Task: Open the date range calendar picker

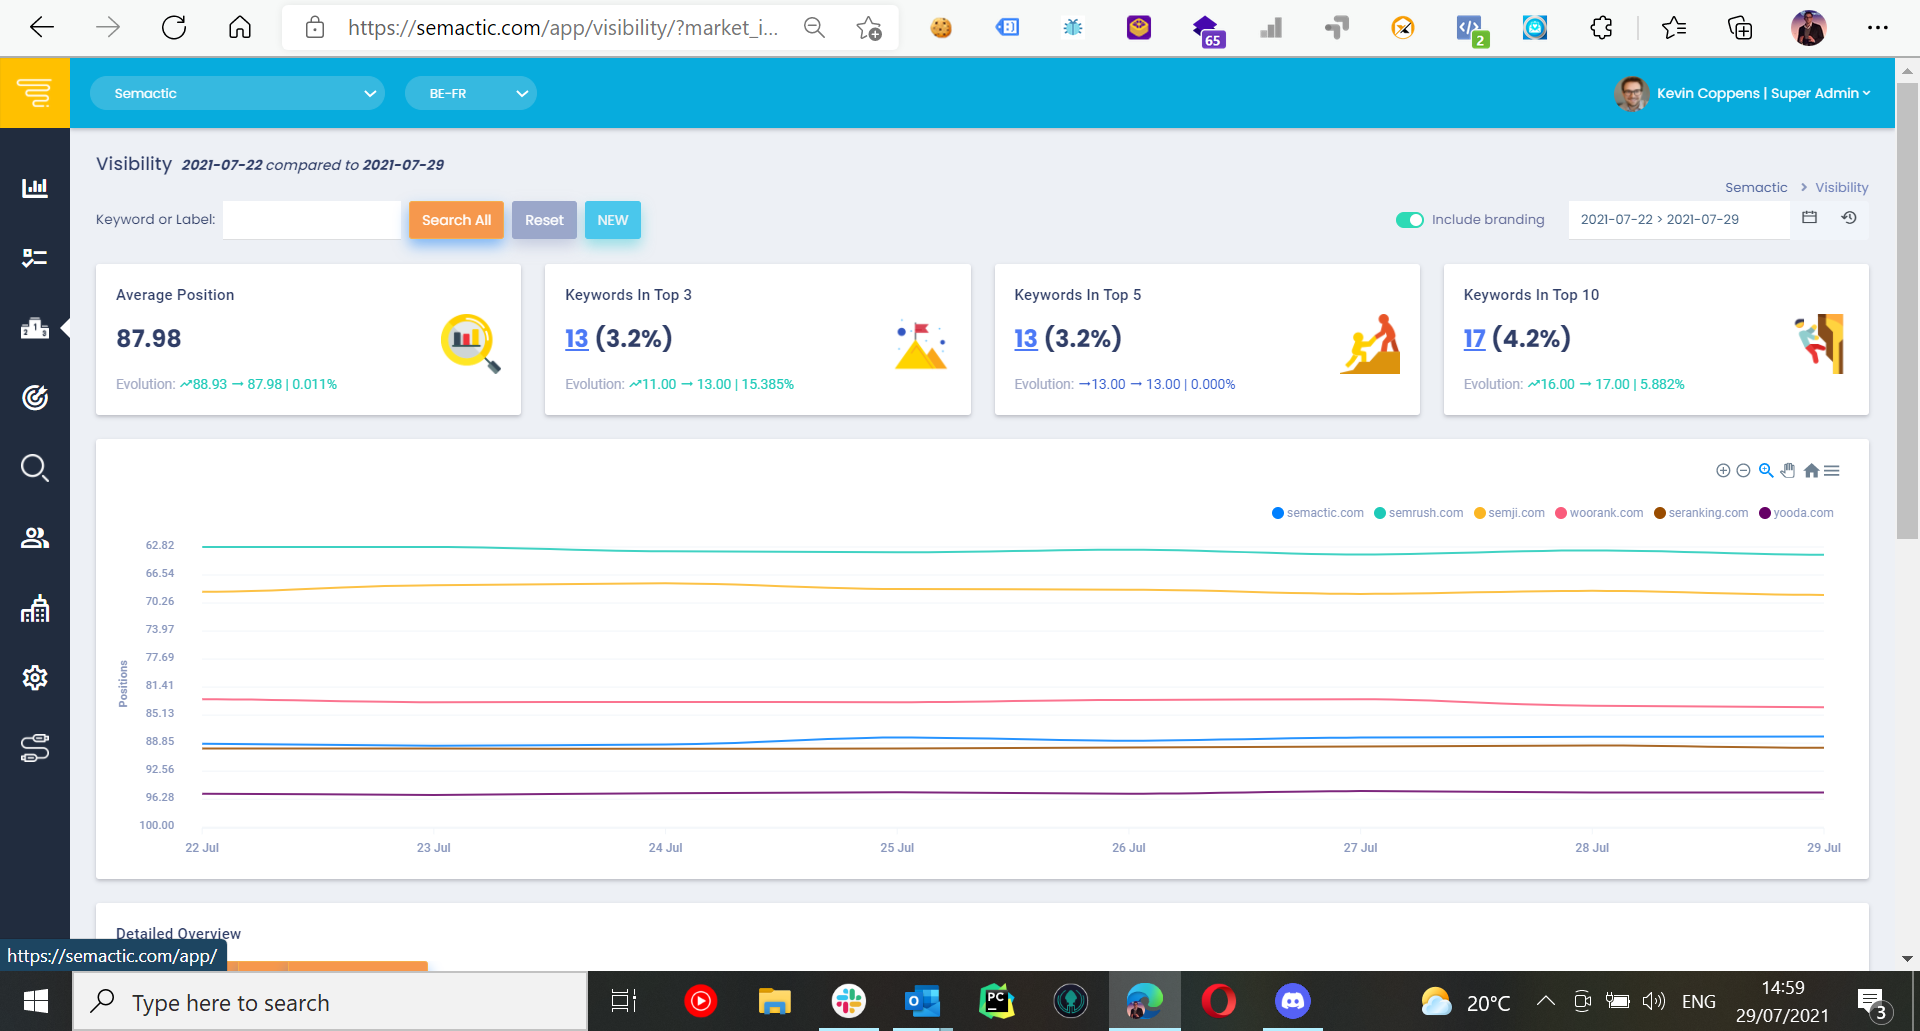Action: [x=1809, y=218]
